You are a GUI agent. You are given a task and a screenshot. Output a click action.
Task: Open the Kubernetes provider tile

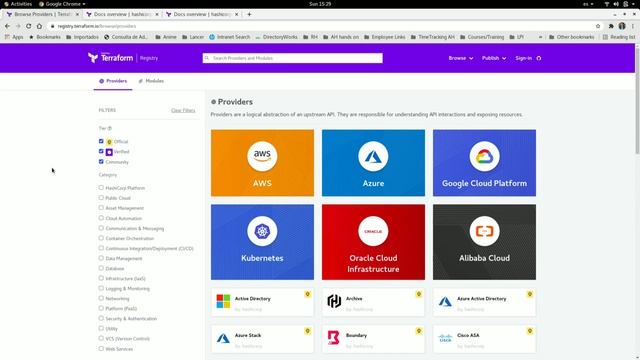(262, 242)
